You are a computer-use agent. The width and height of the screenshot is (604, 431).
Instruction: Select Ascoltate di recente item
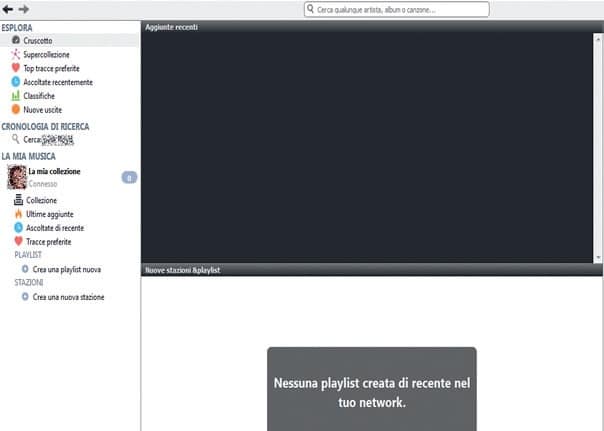(x=55, y=228)
